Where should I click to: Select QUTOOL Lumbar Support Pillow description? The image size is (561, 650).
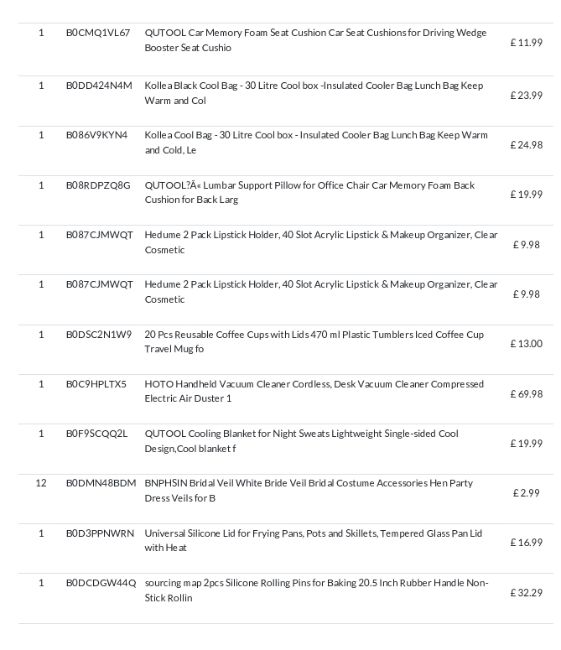tap(309, 192)
